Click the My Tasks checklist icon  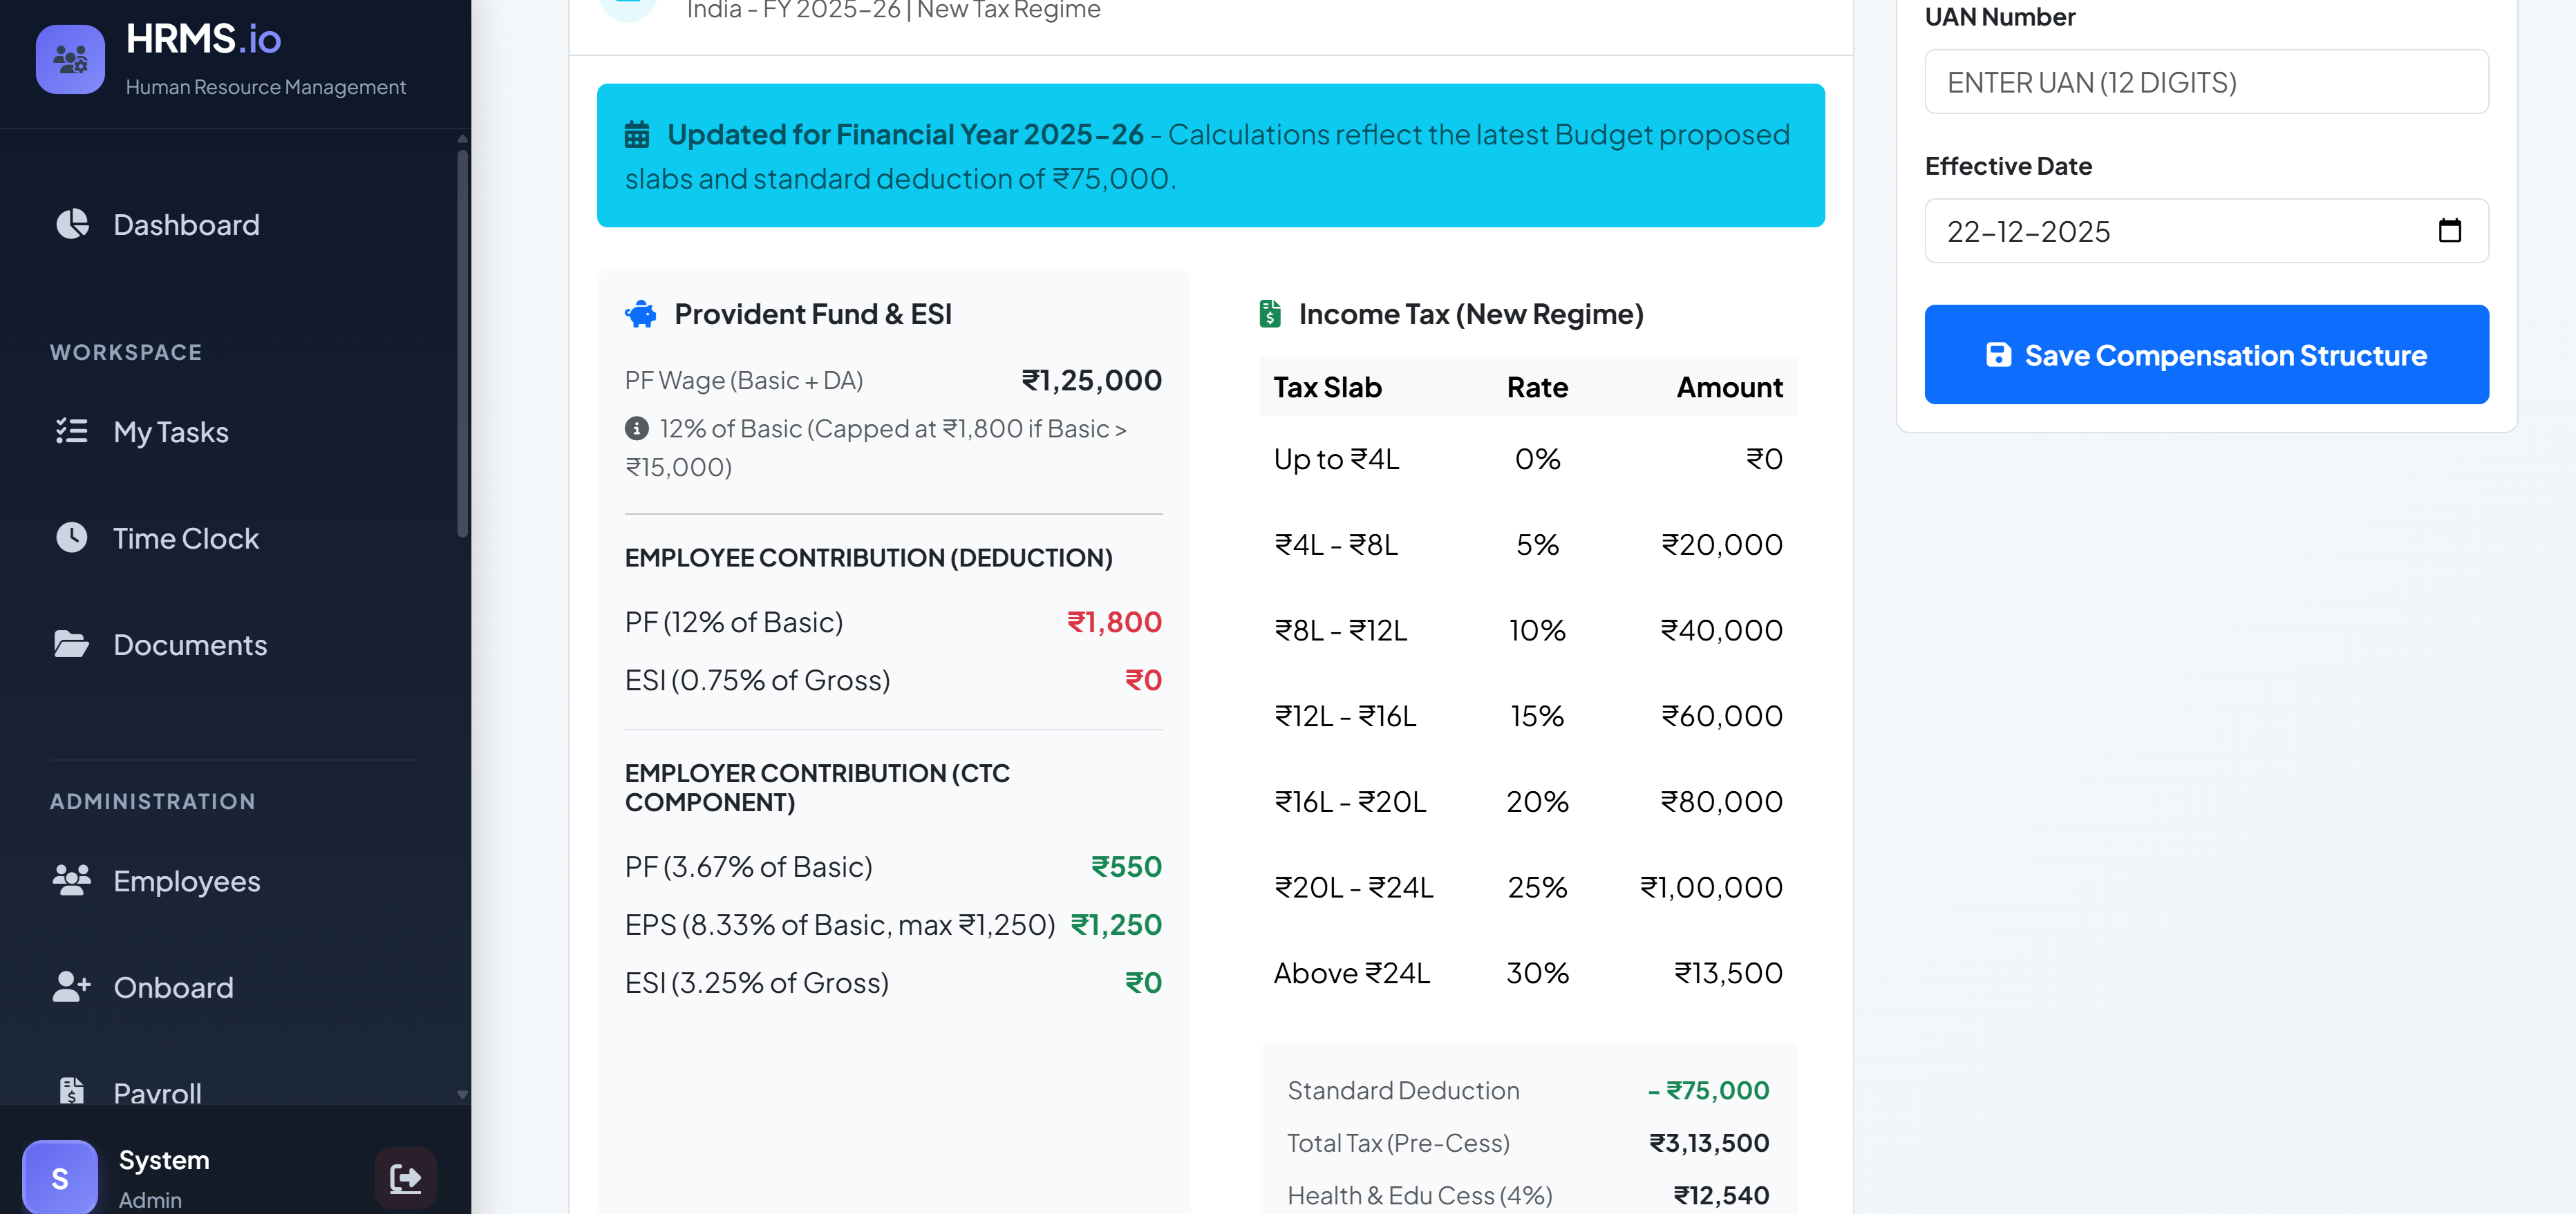72,431
